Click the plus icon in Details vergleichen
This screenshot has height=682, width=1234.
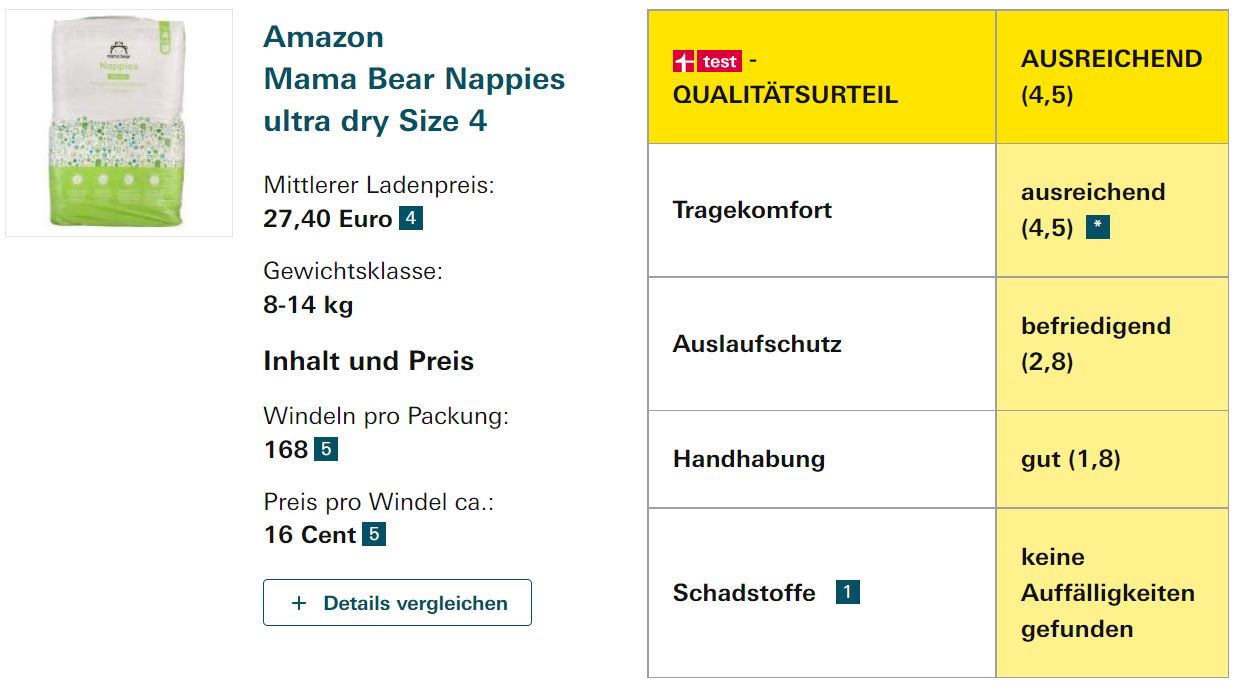click(x=298, y=603)
